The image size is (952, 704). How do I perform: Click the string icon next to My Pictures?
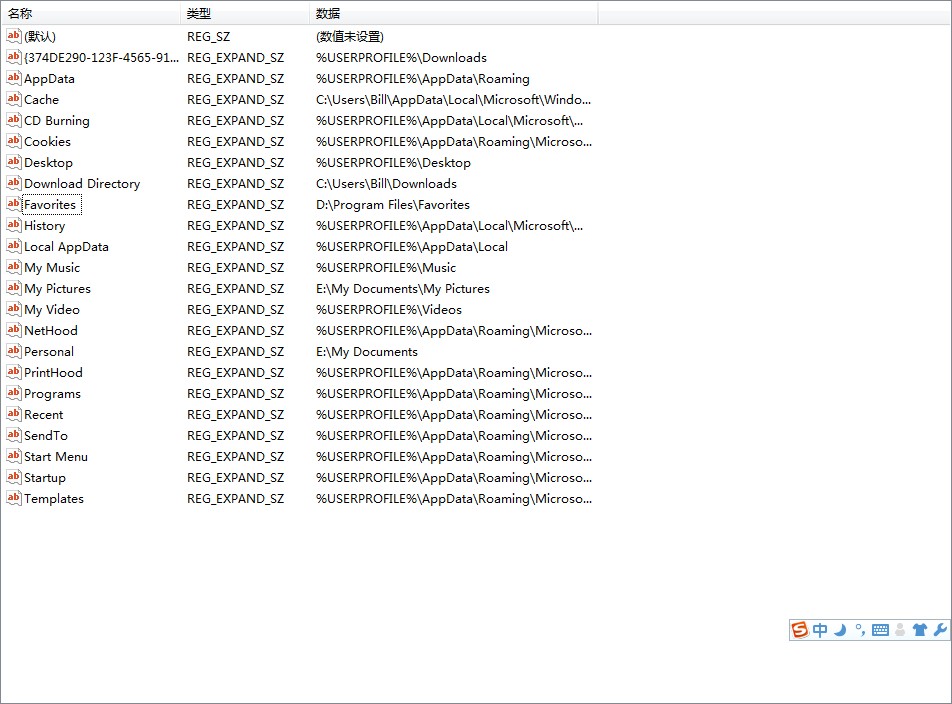point(13,288)
